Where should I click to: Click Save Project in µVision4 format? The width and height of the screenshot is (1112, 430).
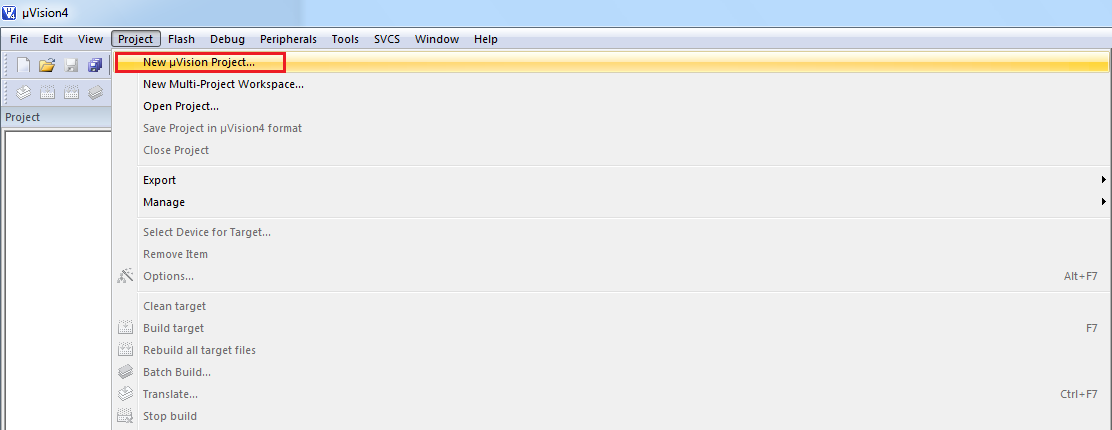point(612,128)
